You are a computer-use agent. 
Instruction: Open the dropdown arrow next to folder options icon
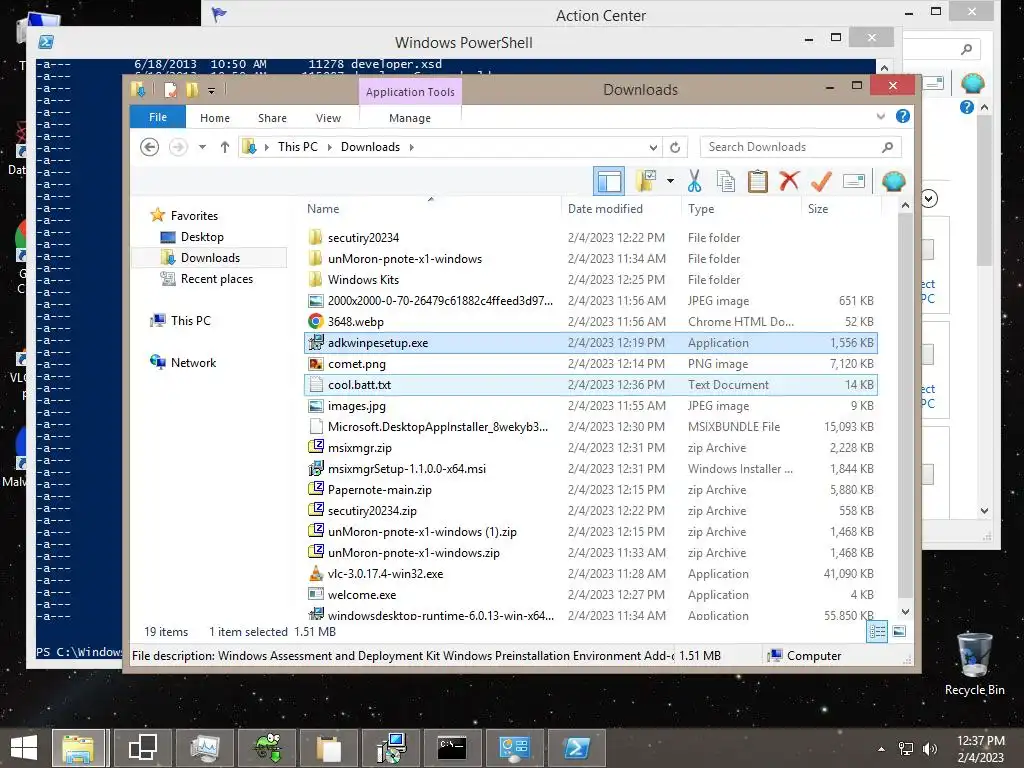click(x=670, y=181)
